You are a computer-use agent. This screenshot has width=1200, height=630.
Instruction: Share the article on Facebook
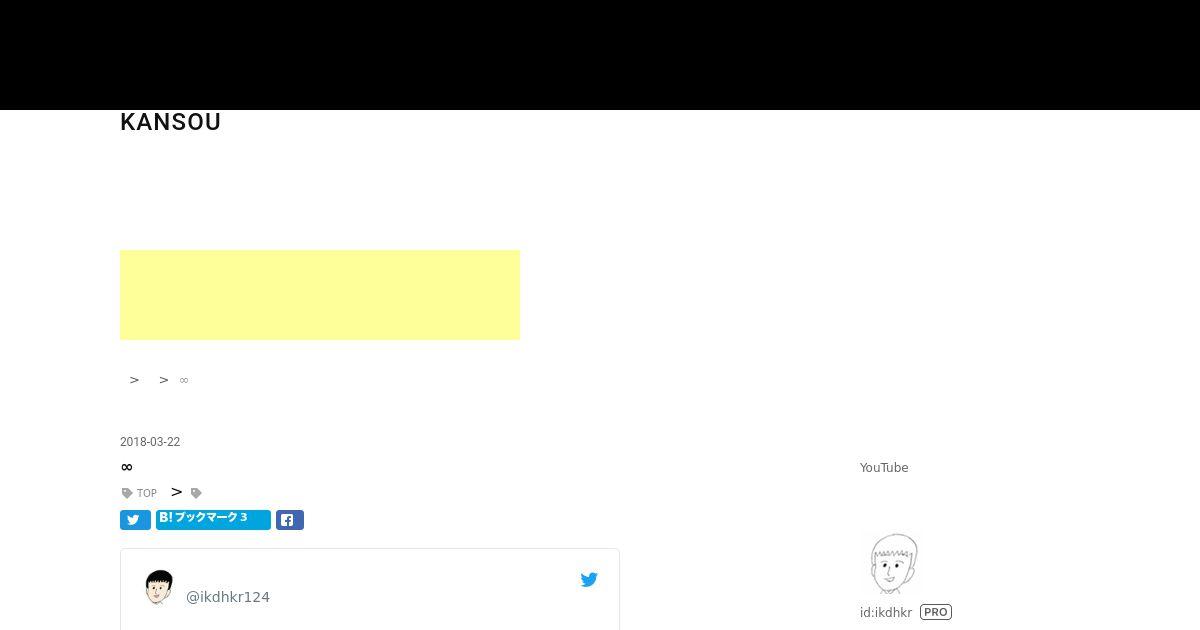(x=290, y=520)
